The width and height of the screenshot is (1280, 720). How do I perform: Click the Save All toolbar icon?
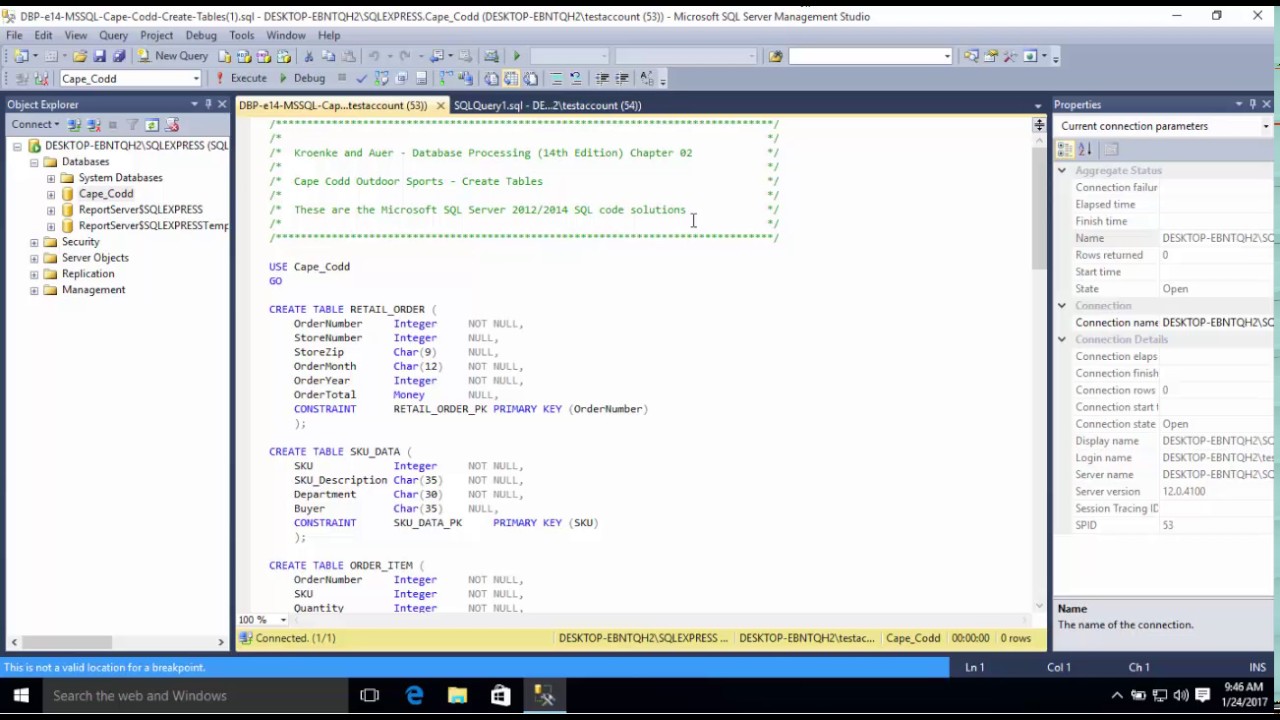coord(119,56)
